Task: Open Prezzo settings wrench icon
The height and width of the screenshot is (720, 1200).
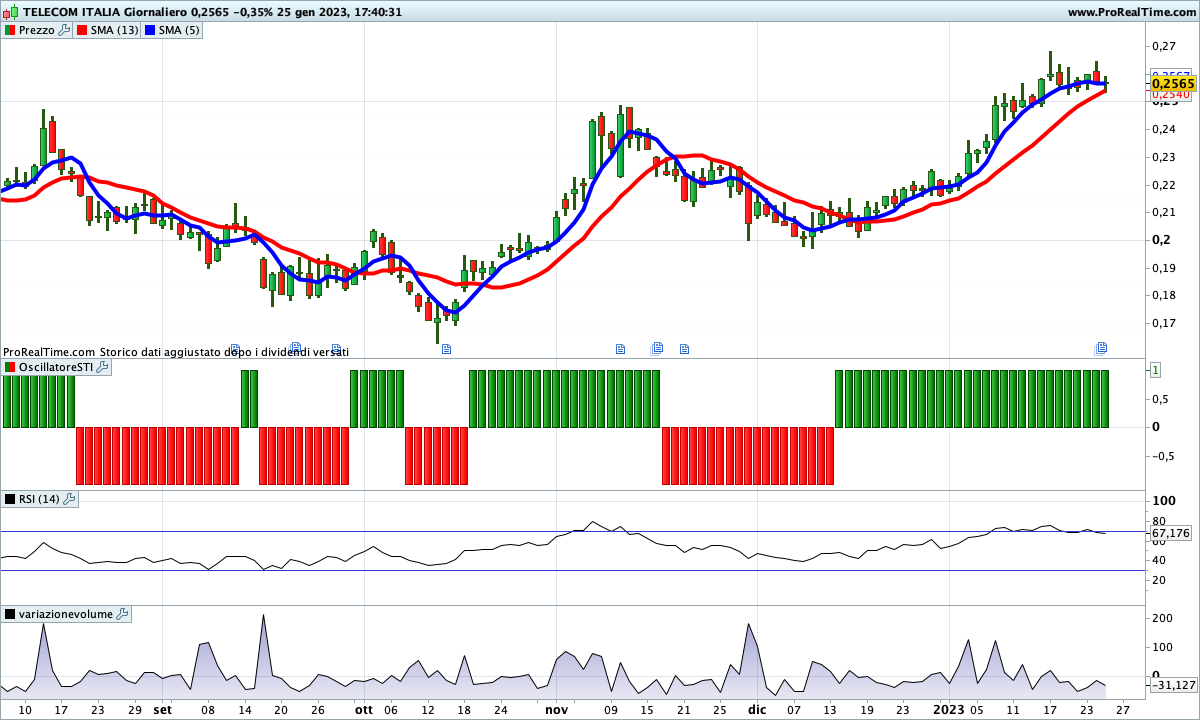Action: (x=64, y=30)
